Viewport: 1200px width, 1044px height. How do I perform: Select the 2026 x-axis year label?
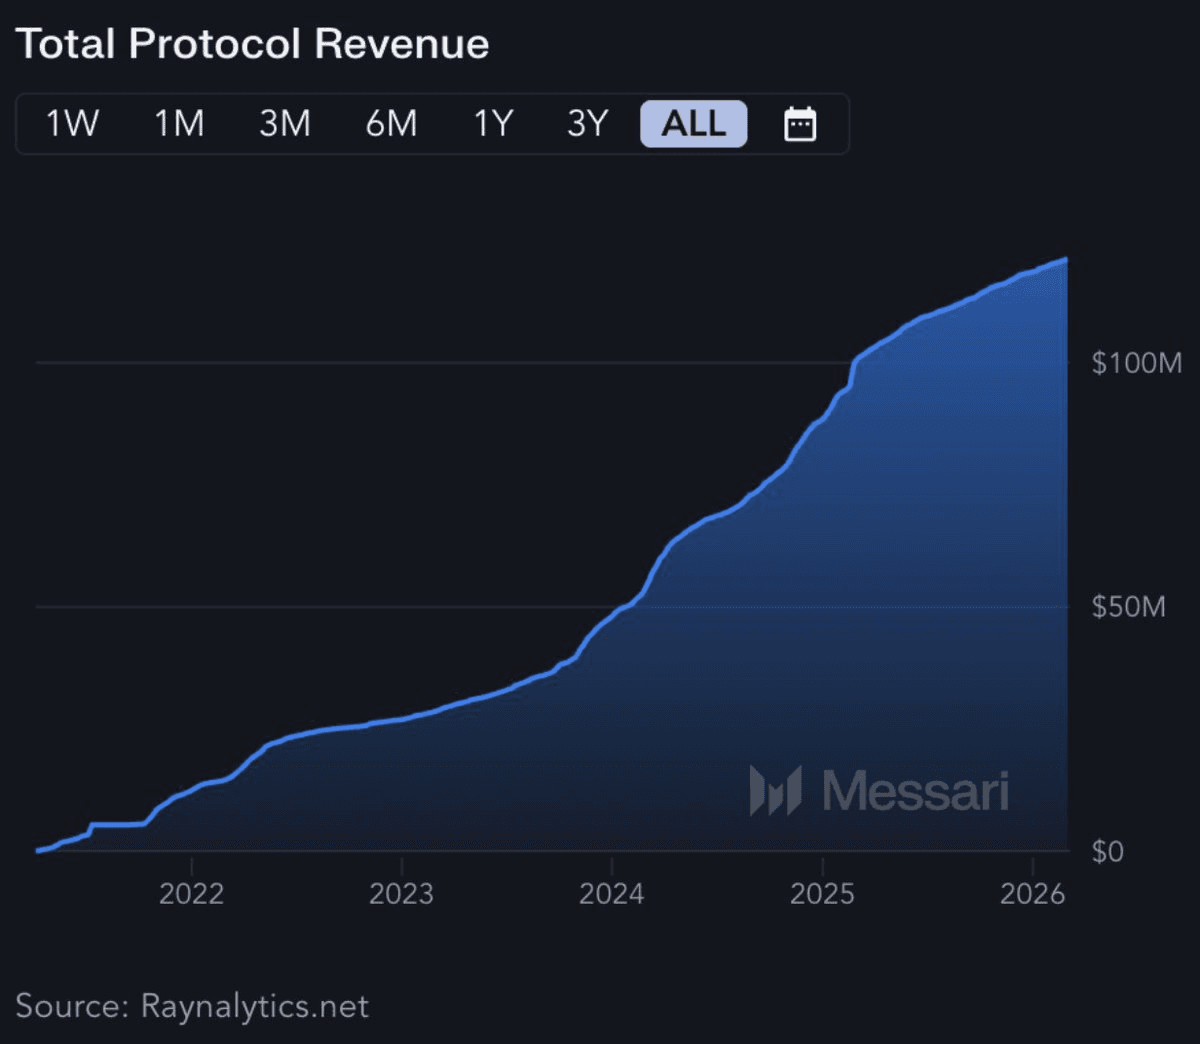1032,893
